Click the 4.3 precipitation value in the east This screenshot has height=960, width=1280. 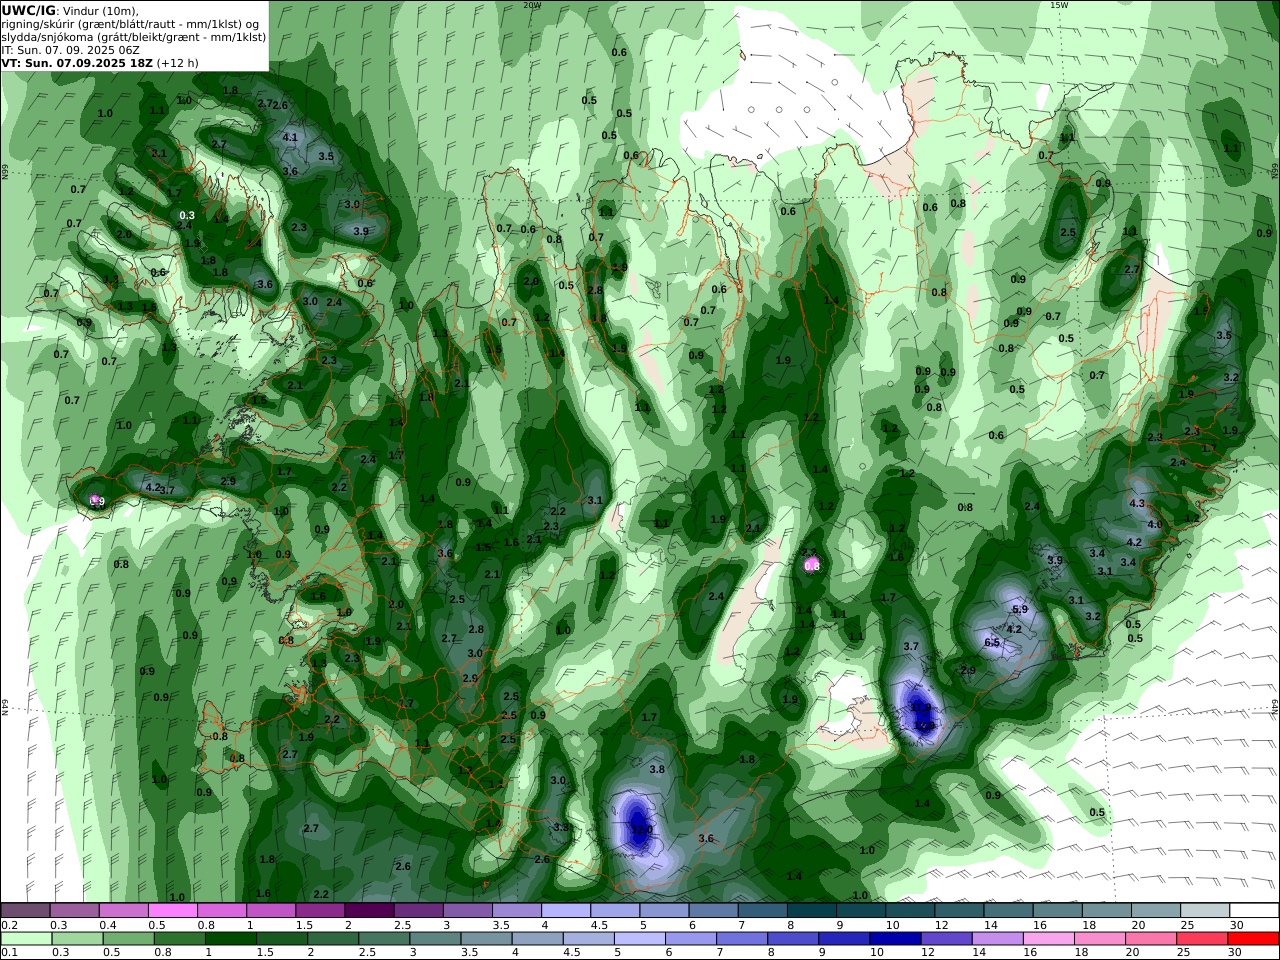pos(1137,503)
